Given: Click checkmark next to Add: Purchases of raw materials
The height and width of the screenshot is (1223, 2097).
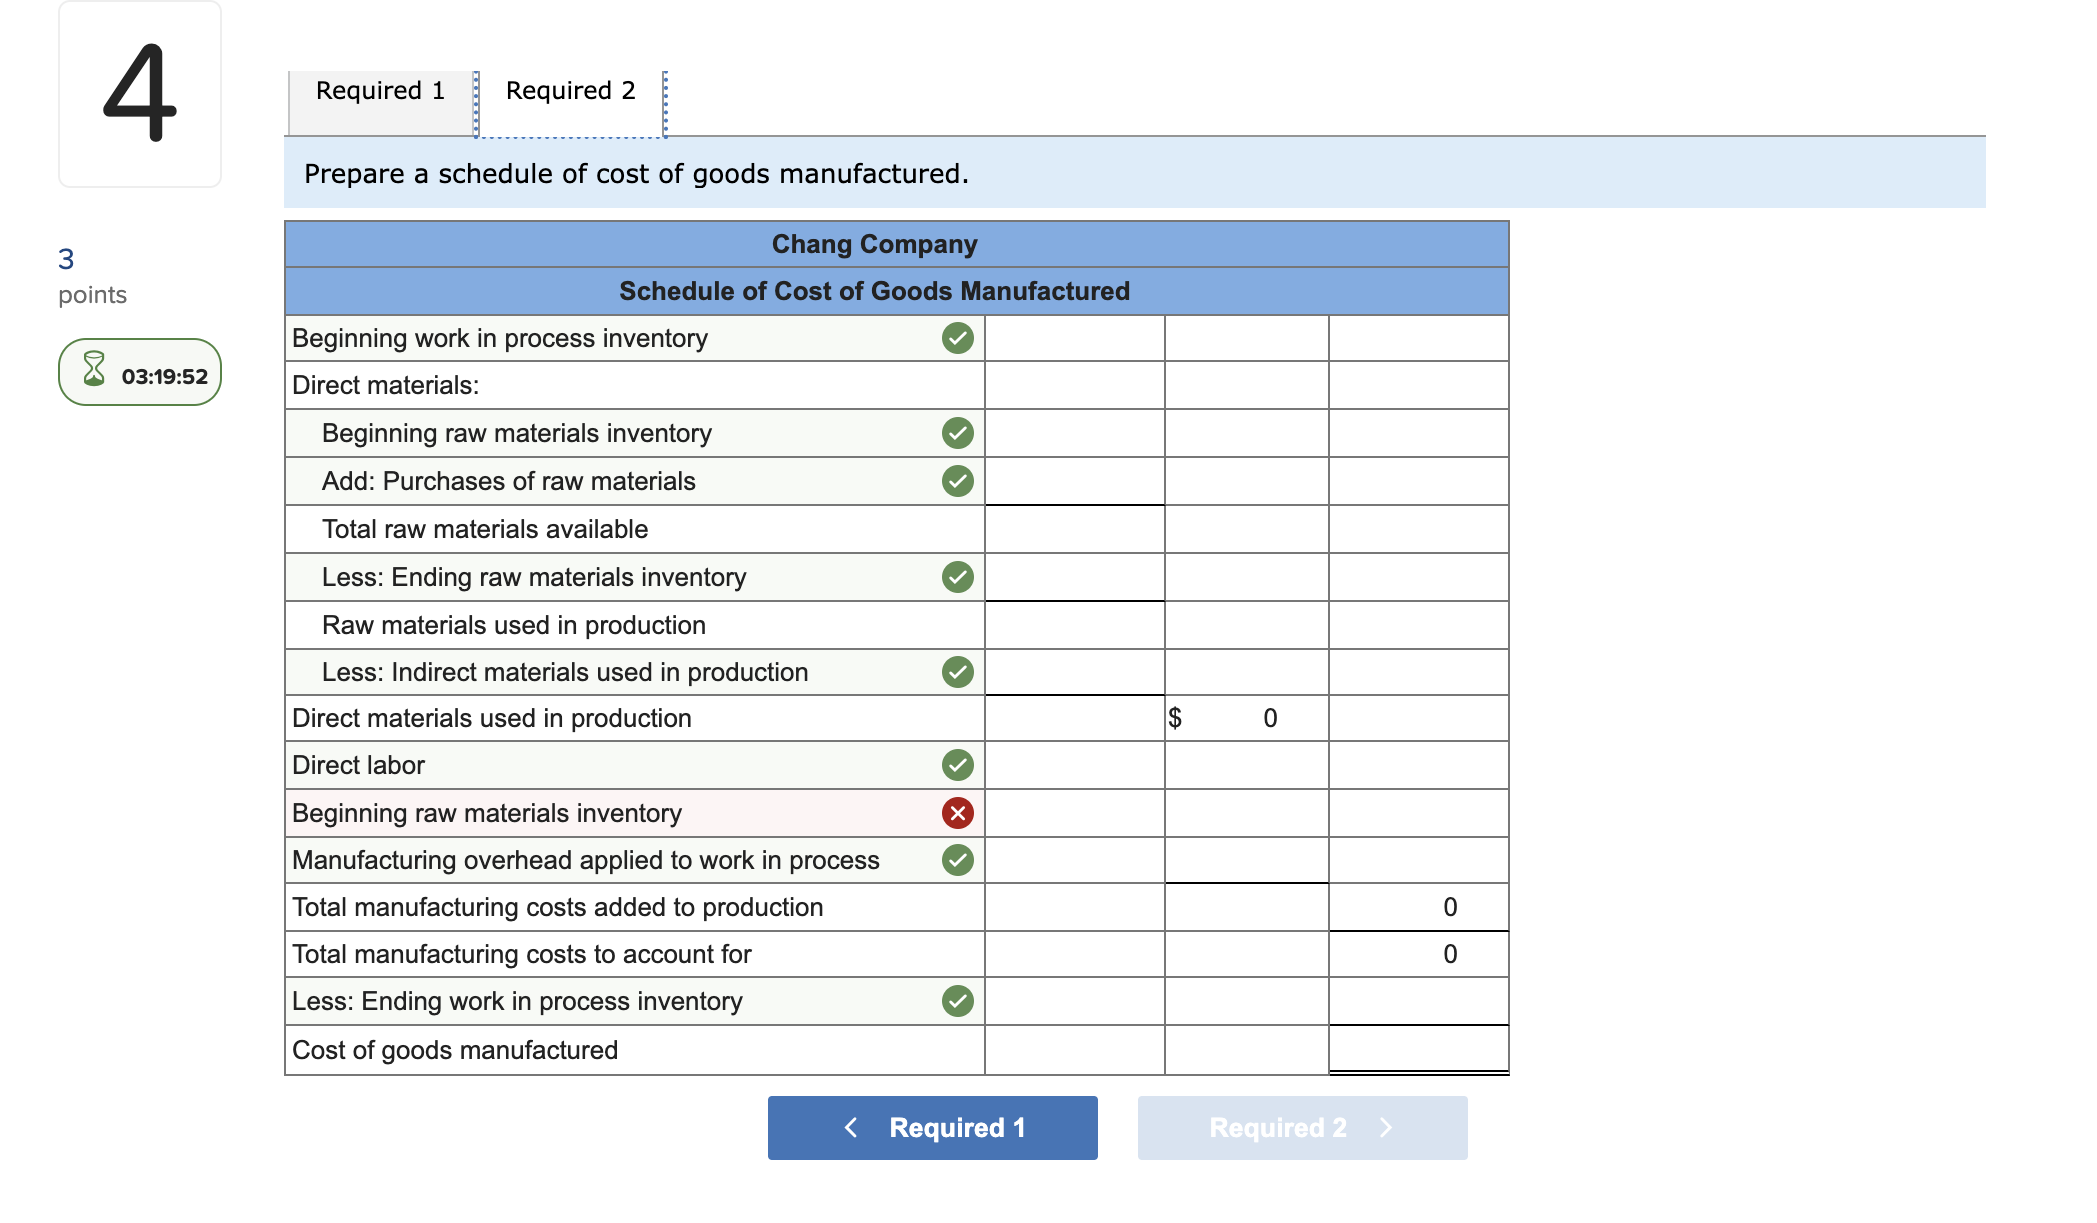Looking at the screenshot, I should point(957,481).
